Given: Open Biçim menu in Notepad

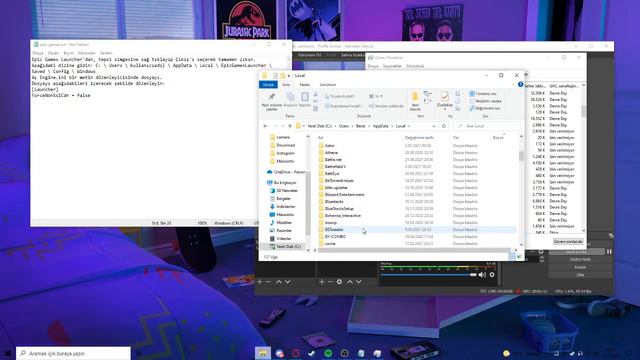Looking at the screenshot, I should click(69, 53).
